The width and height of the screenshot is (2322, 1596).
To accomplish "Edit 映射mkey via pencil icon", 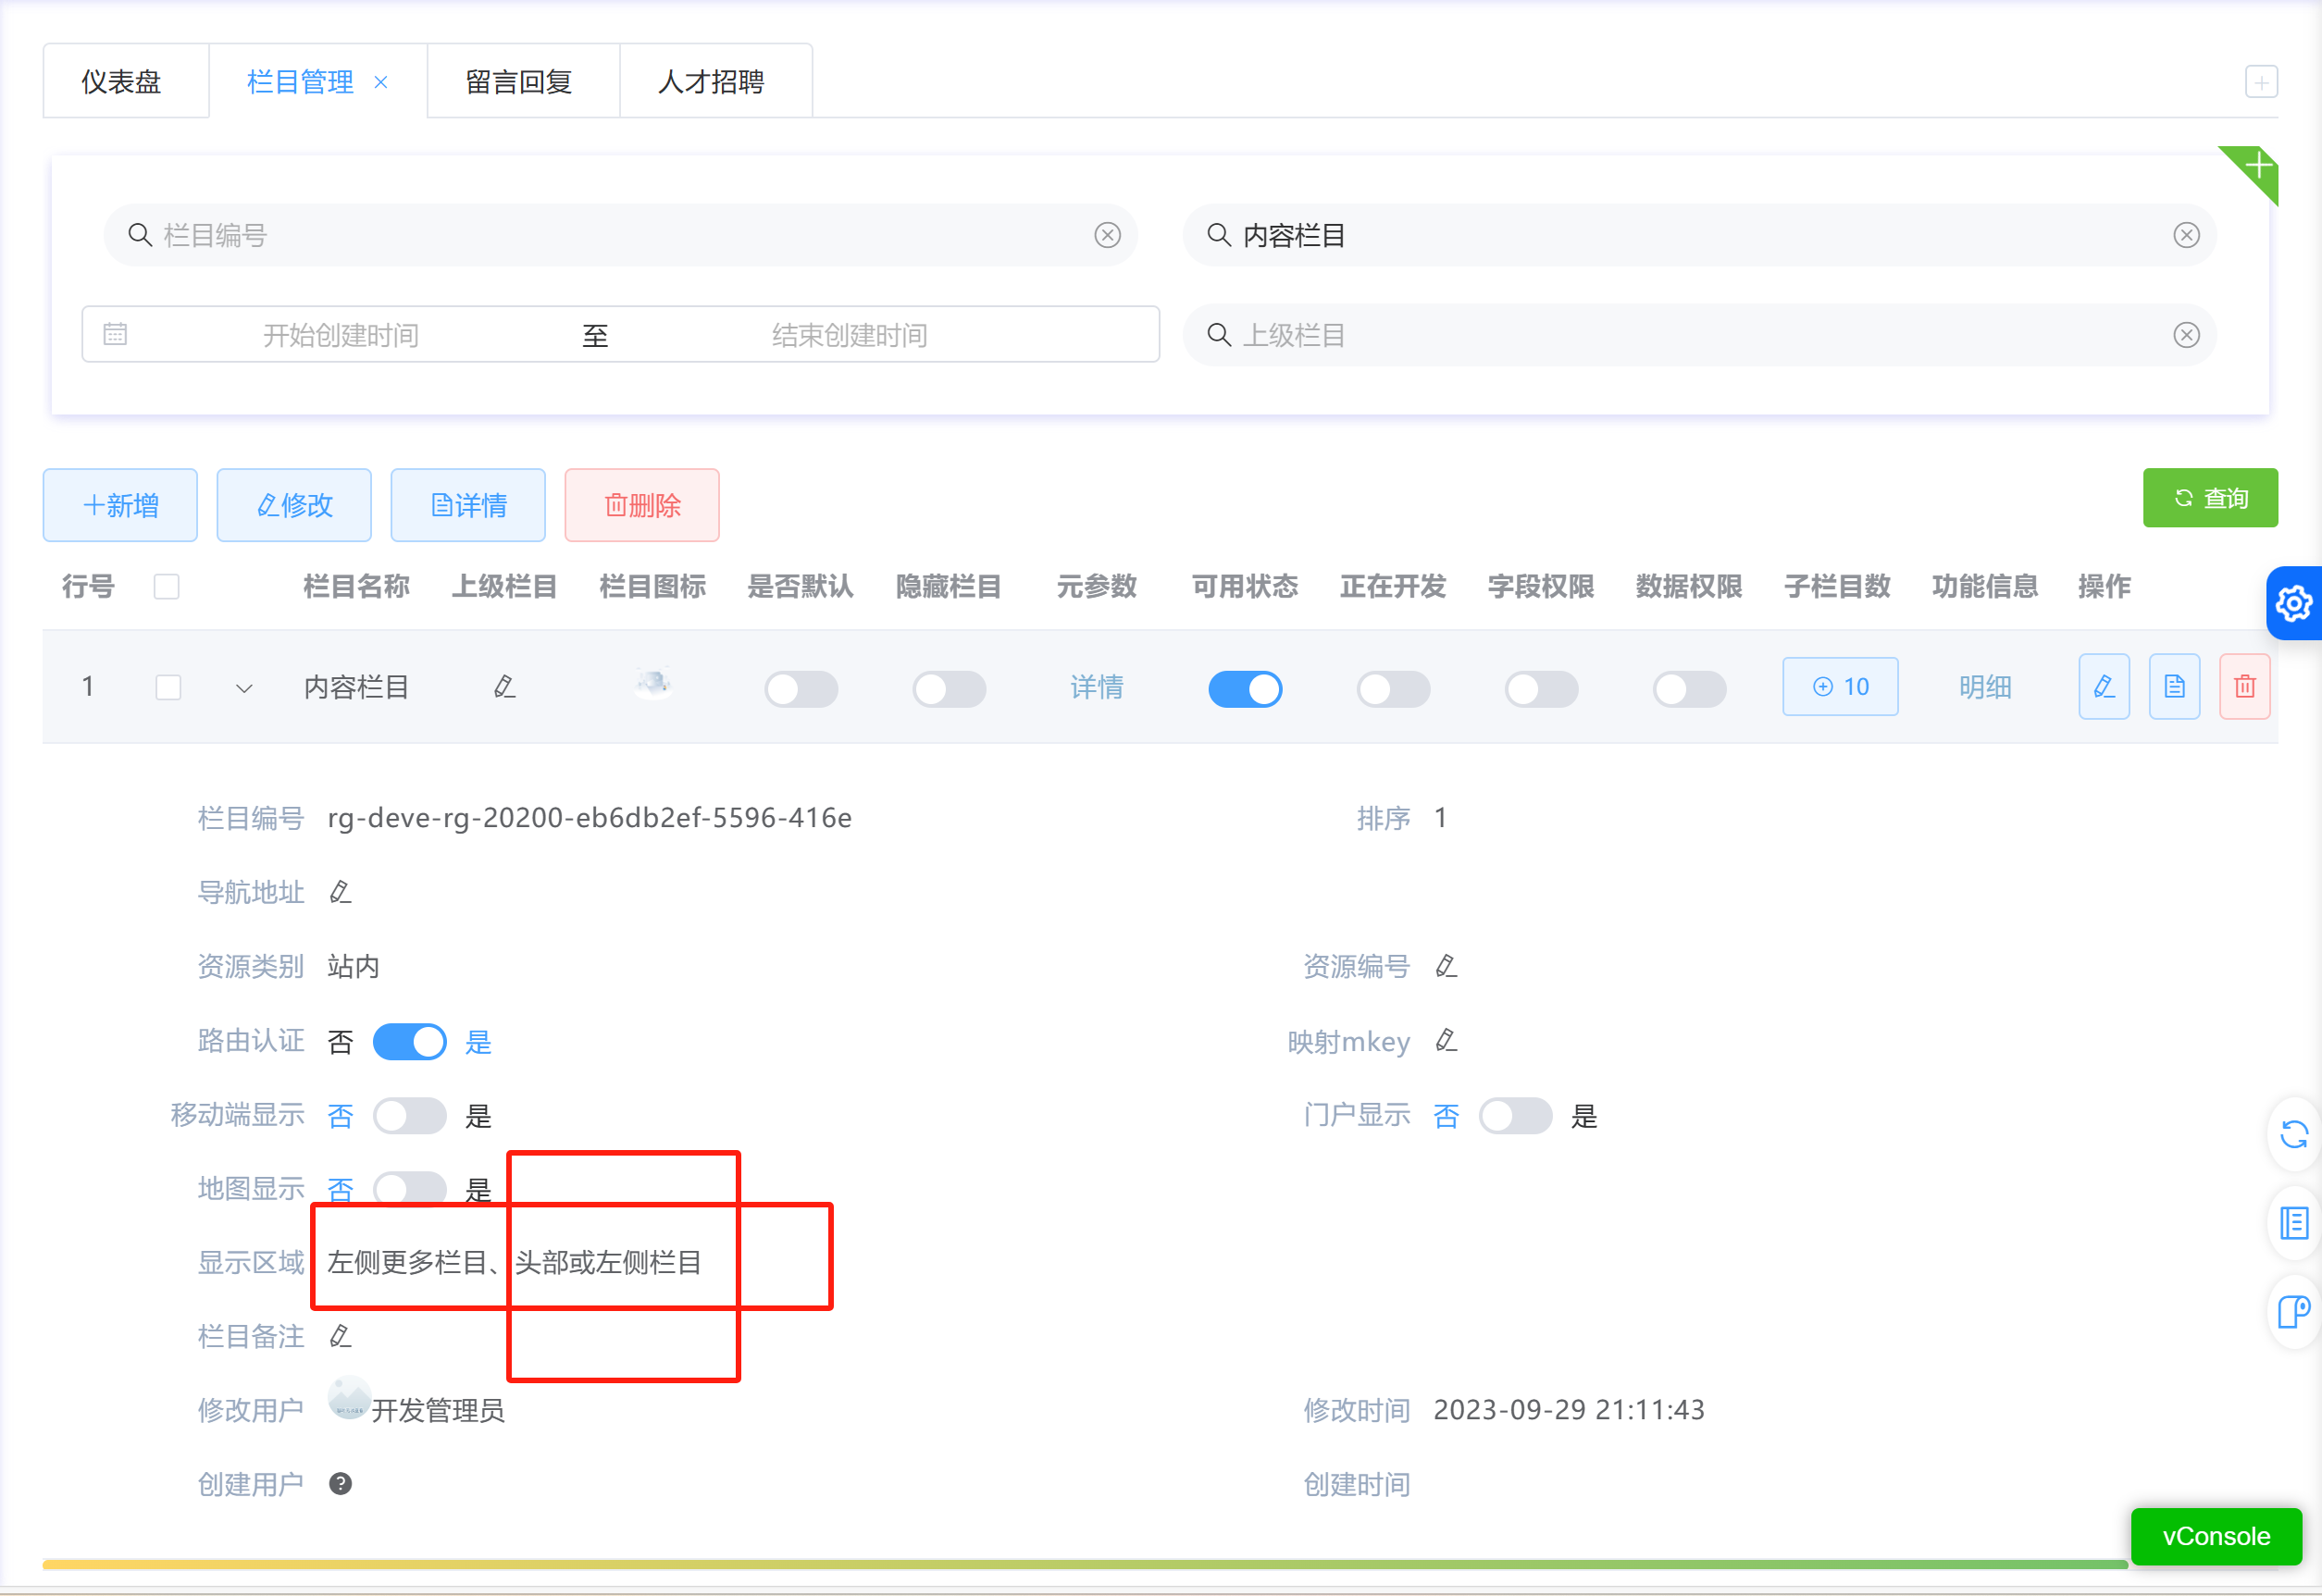I will click(x=1446, y=1041).
